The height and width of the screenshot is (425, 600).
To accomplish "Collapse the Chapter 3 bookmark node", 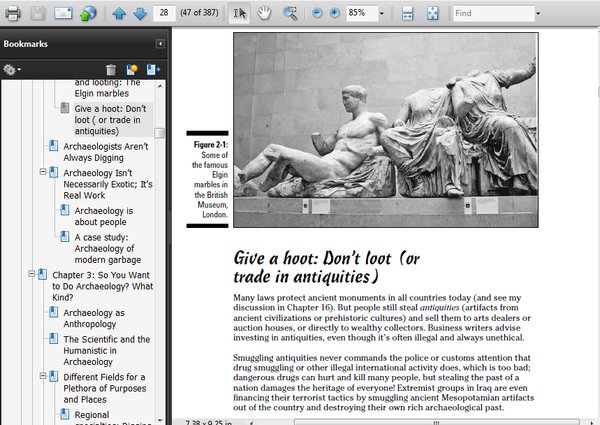I will [x=32, y=273].
